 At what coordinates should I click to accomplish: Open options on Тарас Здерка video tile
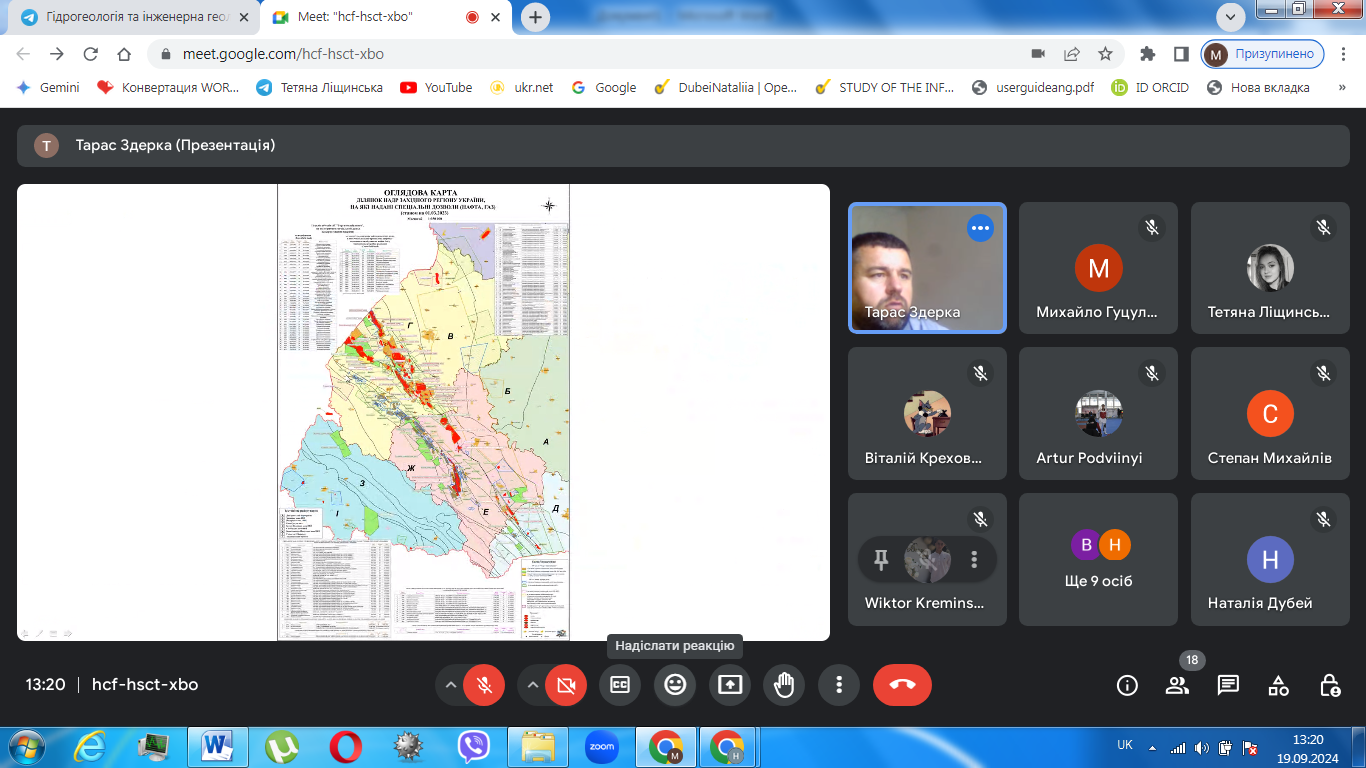pos(980,228)
